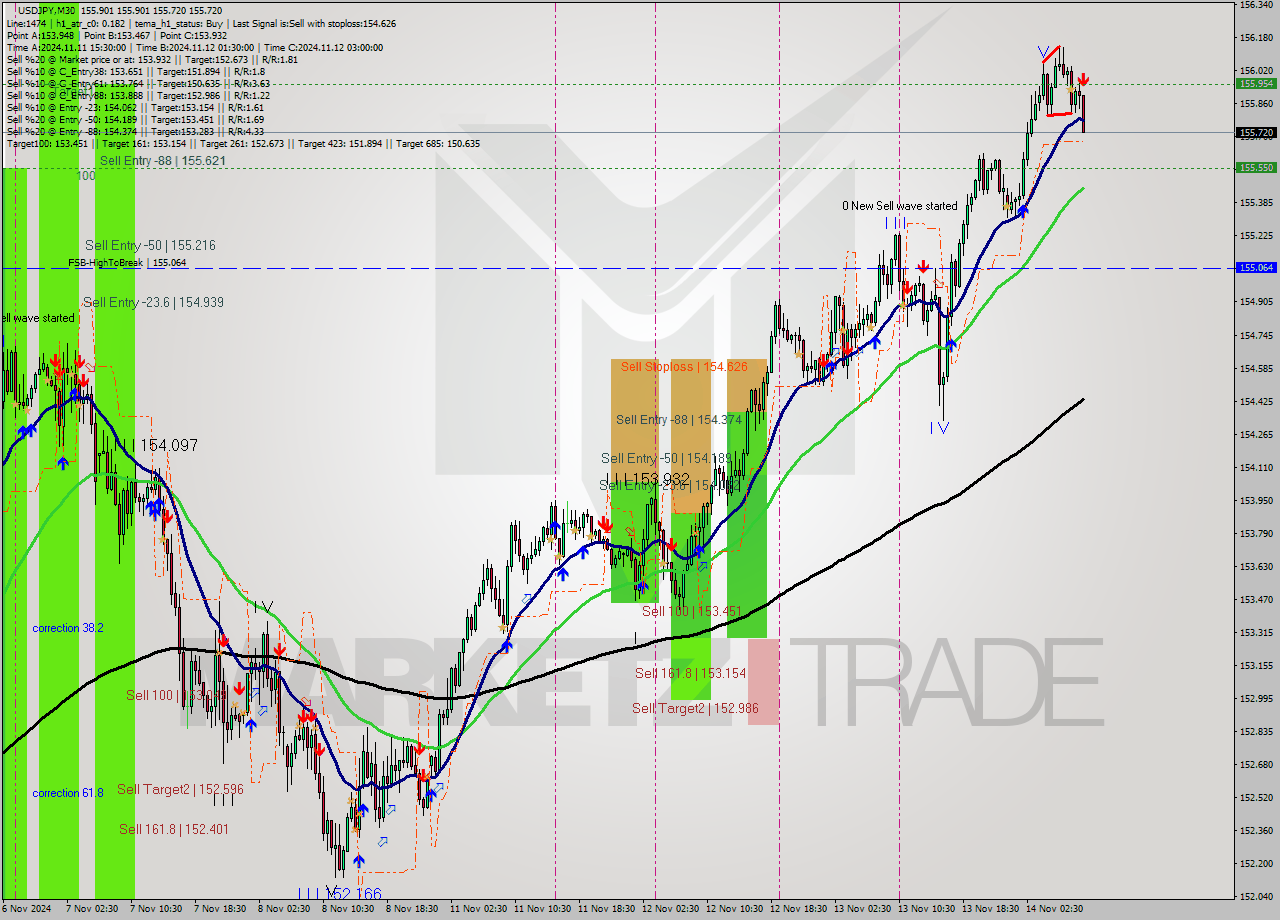The width and height of the screenshot is (1280, 920).
Task: Select the 'correction 61.8' label
Action: pyautogui.click(x=68, y=793)
